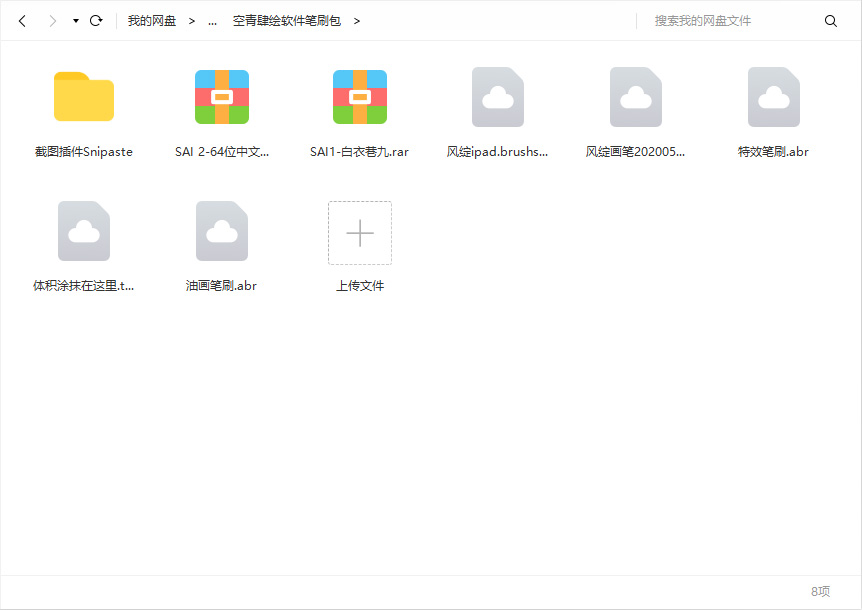The height and width of the screenshot is (610, 862).
Task: Expand the collapsed breadcrumb ellipsis
Action: pyautogui.click(x=212, y=21)
